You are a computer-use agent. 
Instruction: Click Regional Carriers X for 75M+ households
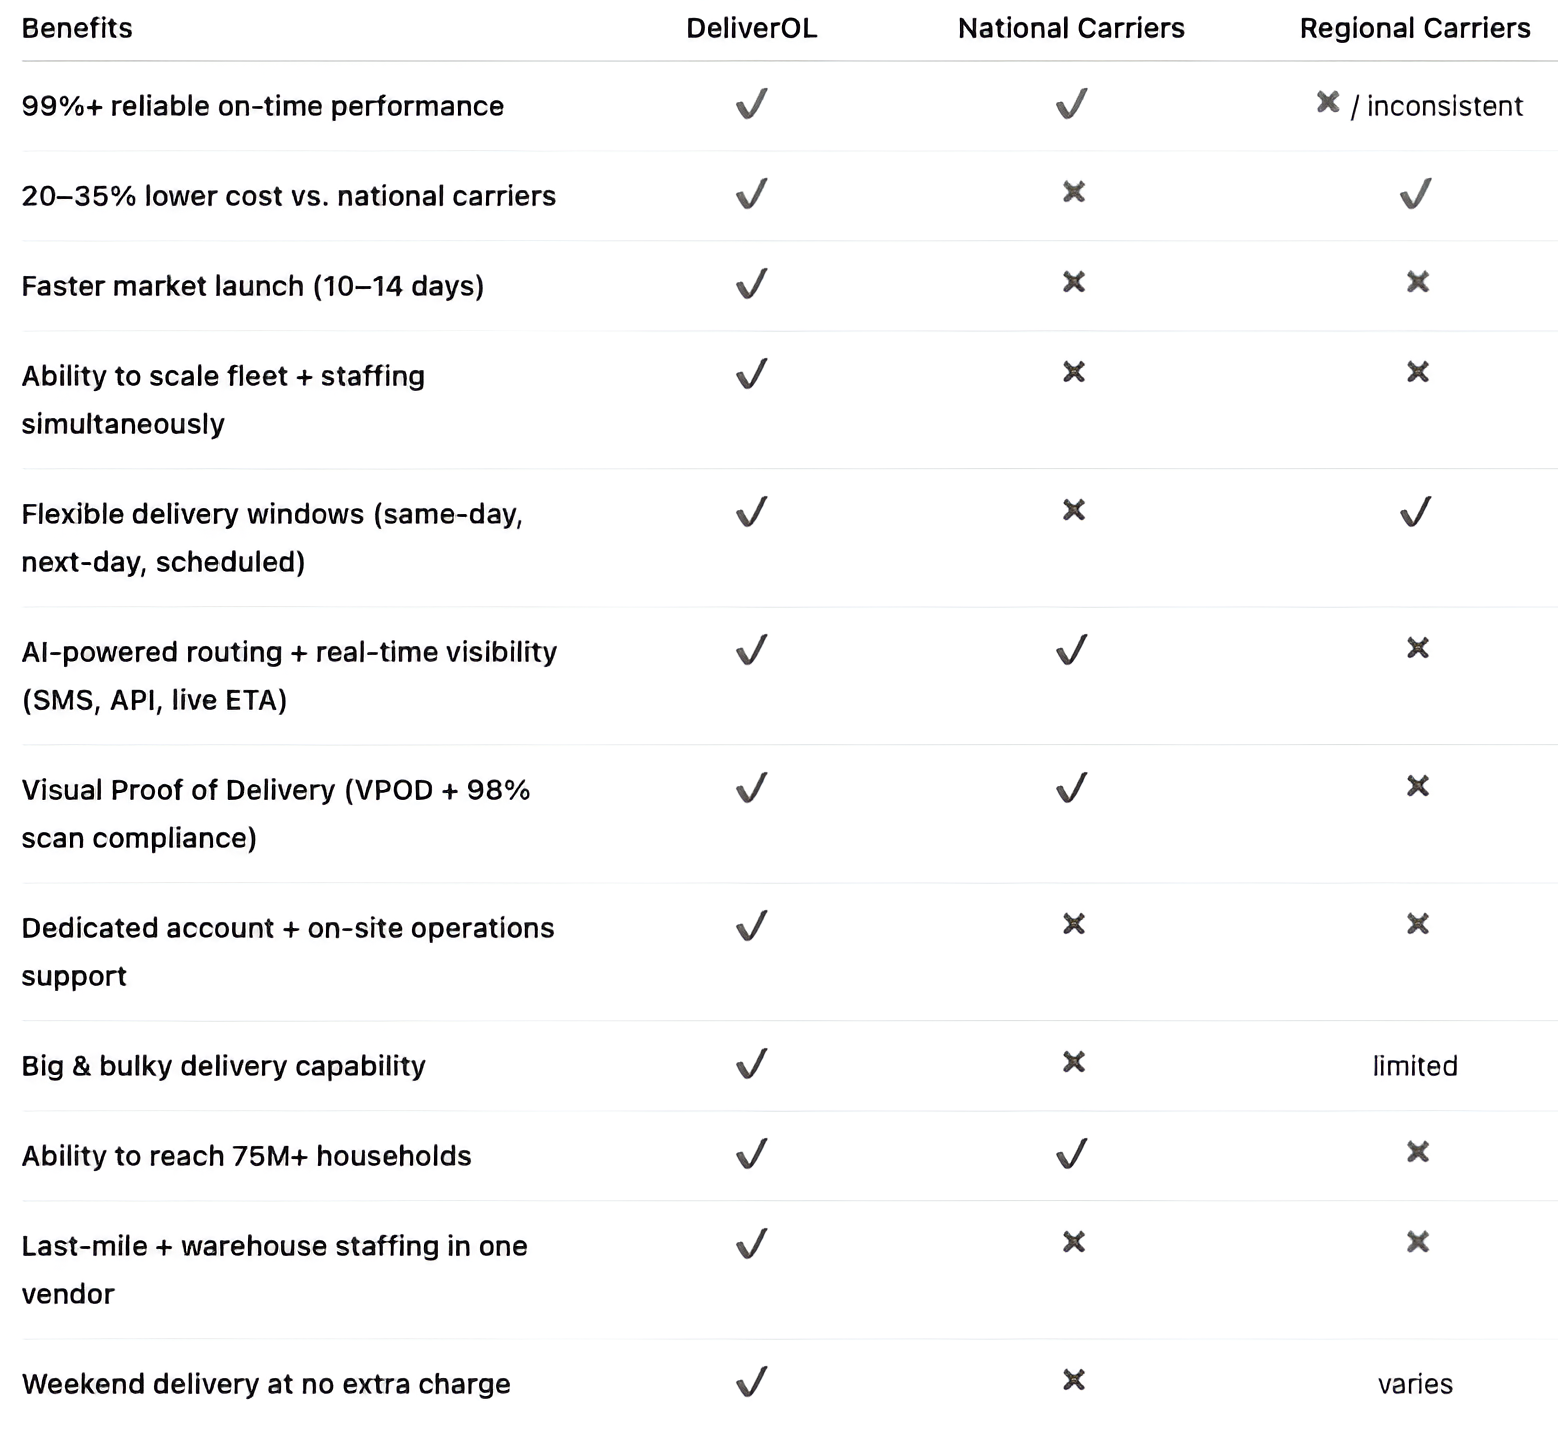(1417, 1152)
